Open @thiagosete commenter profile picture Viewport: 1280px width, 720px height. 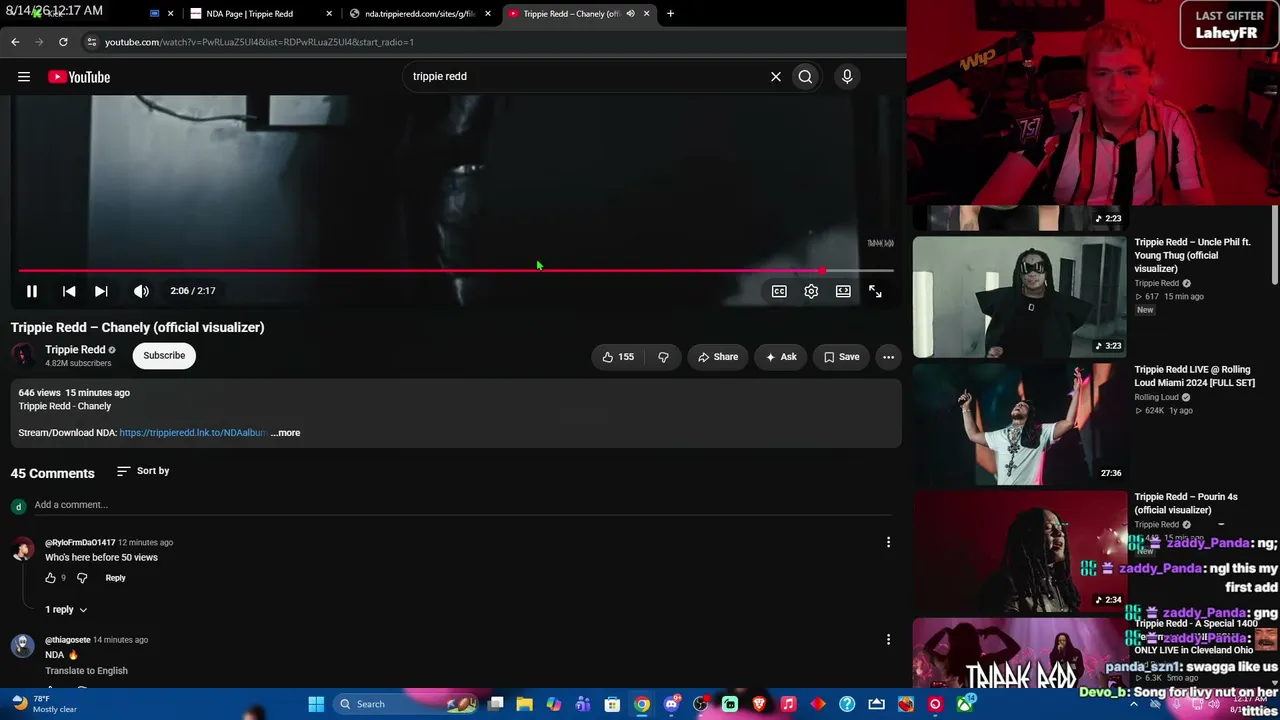(x=23, y=645)
